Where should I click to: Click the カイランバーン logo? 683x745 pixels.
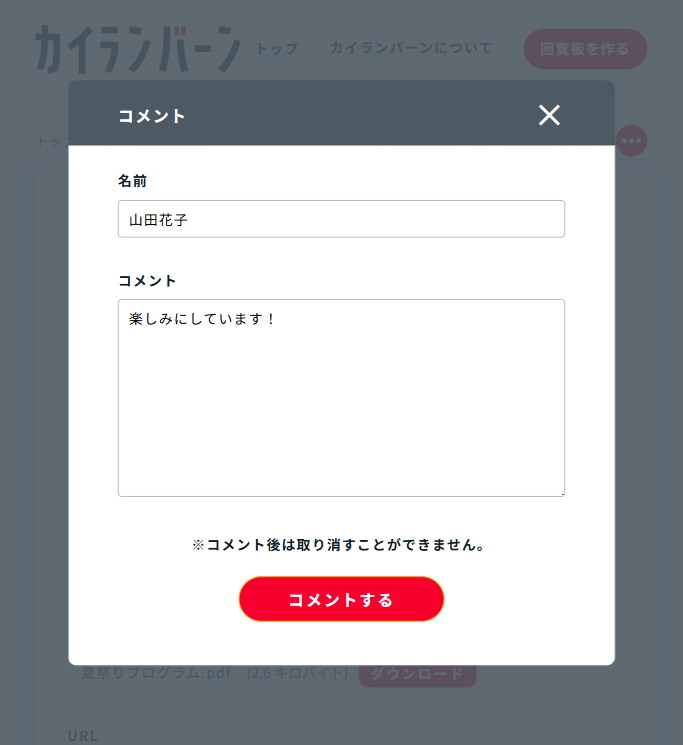137,49
